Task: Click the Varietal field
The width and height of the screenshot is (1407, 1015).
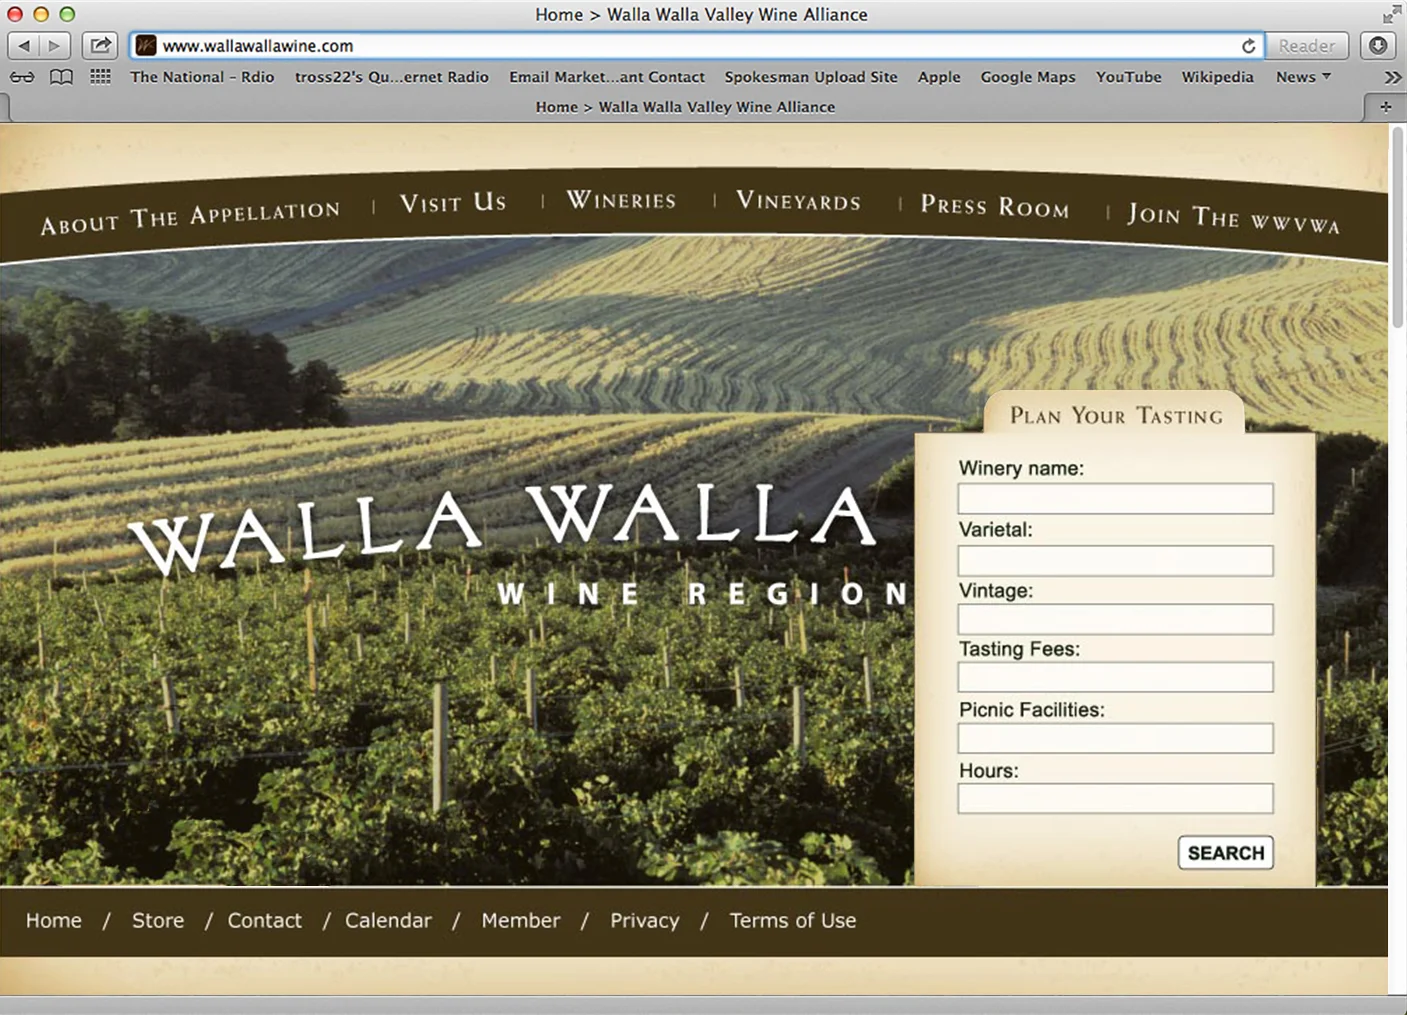Action: (x=1115, y=560)
